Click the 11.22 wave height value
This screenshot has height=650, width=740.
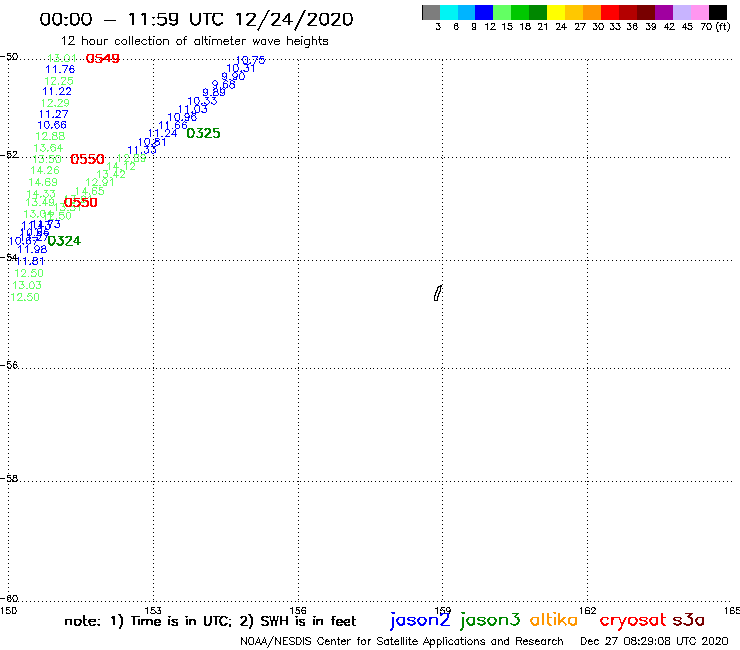click(x=57, y=92)
